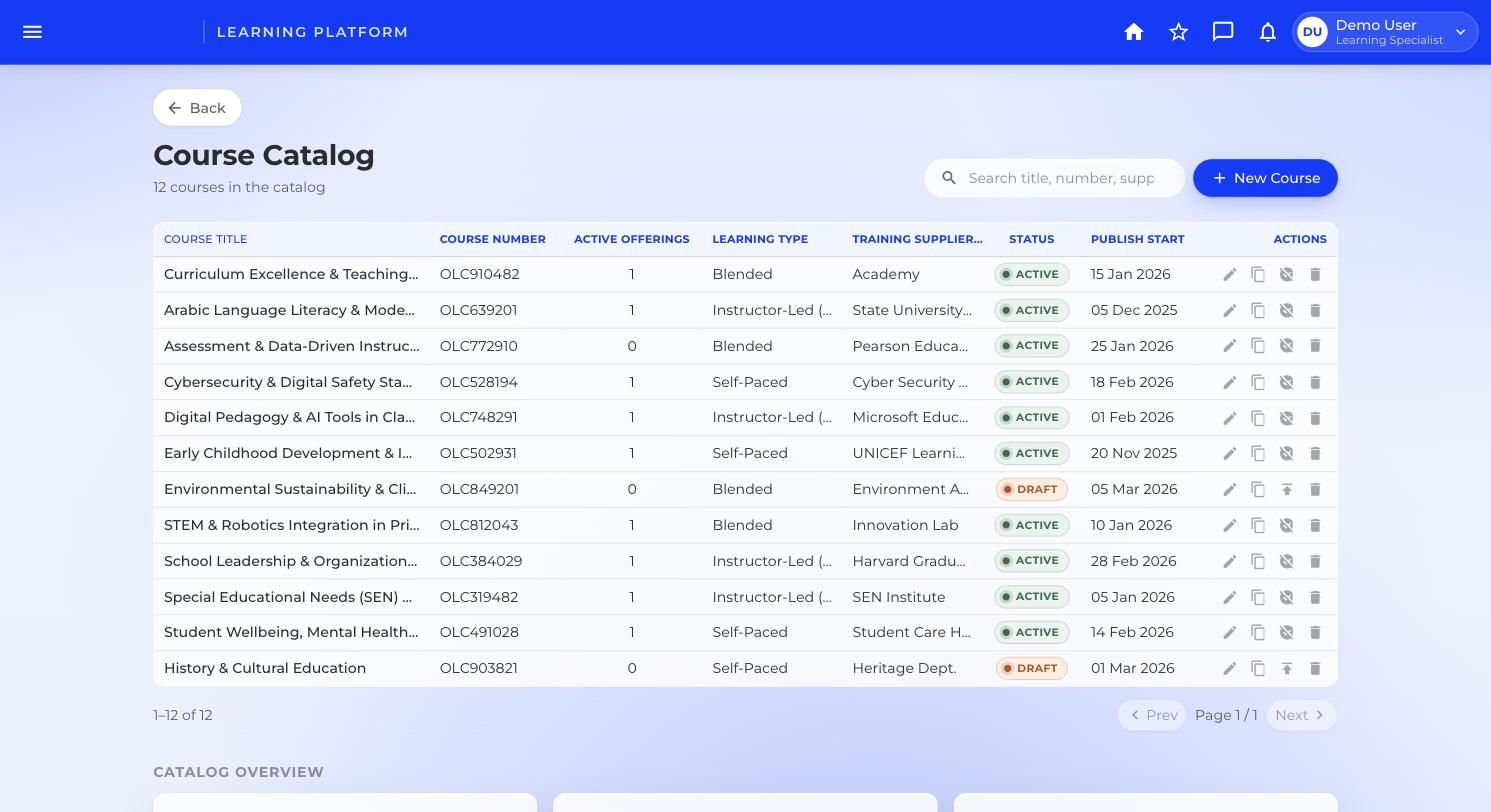The height and width of the screenshot is (812, 1491).
Task: Sort by Course Title column header
Action: pyautogui.click(x=205, y=239)
